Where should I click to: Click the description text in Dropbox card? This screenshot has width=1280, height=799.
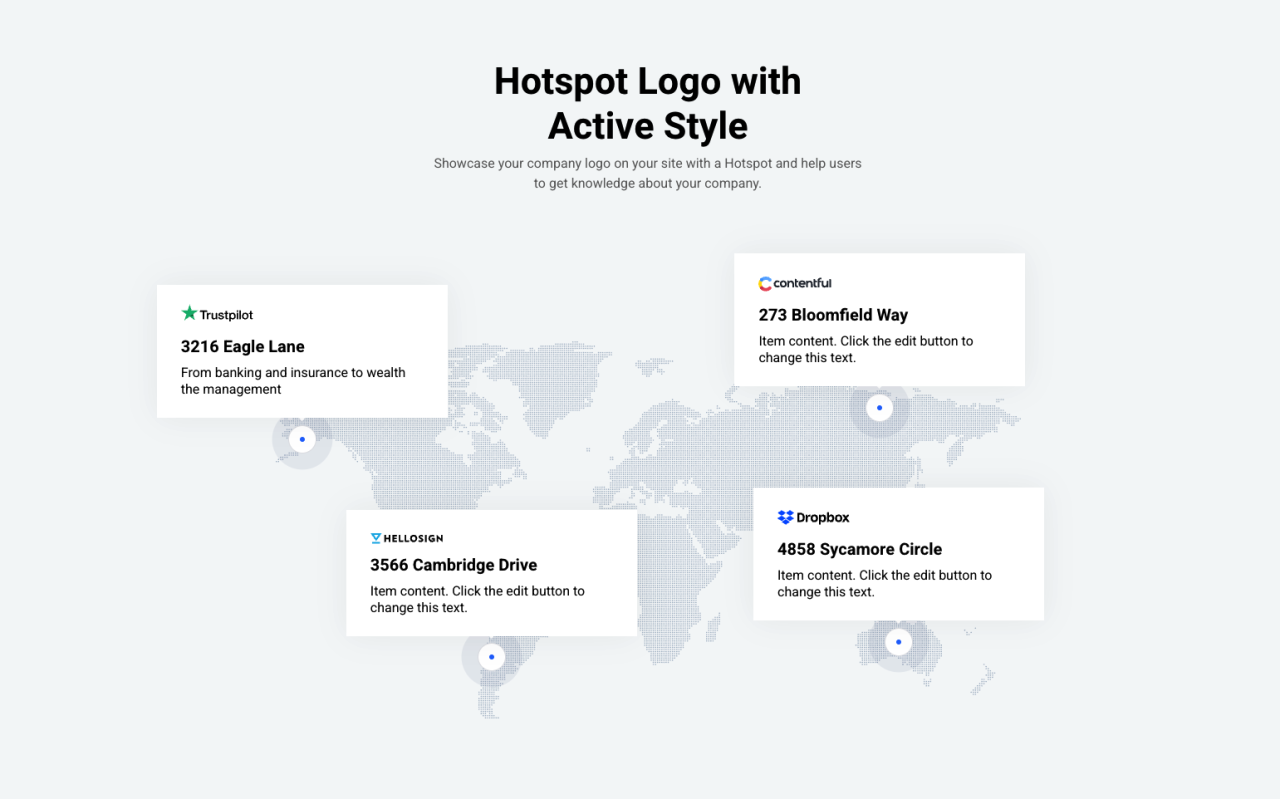(x=884, y=583)
